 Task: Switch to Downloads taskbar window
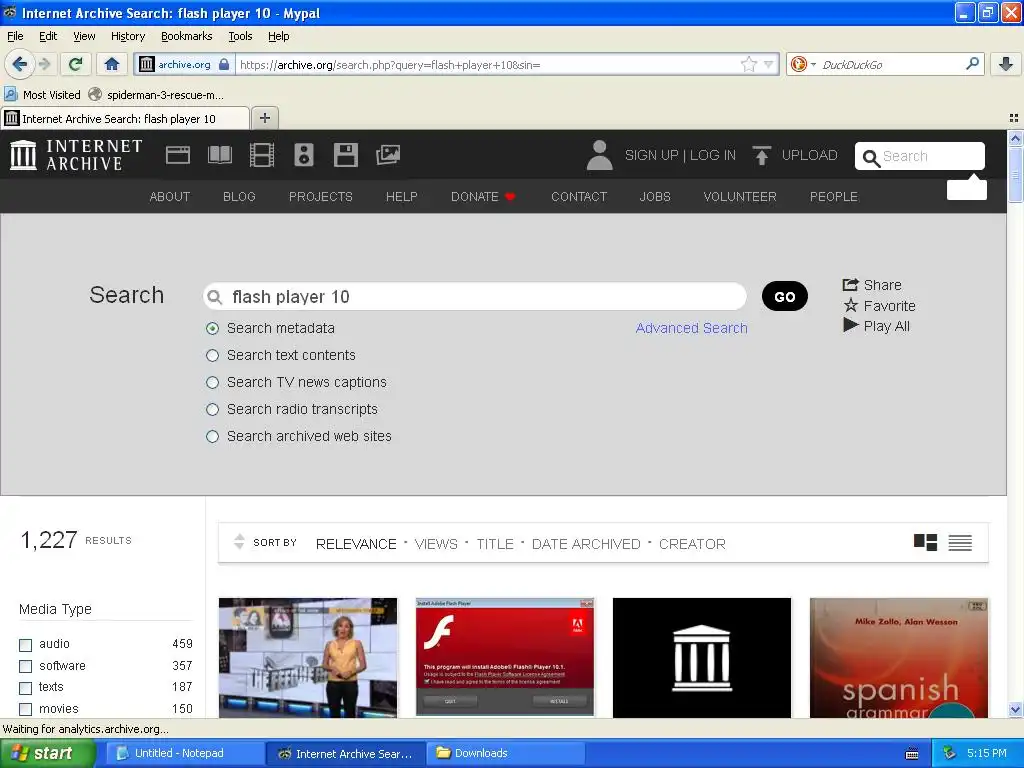pyautogui.click(x=505, y=753)
